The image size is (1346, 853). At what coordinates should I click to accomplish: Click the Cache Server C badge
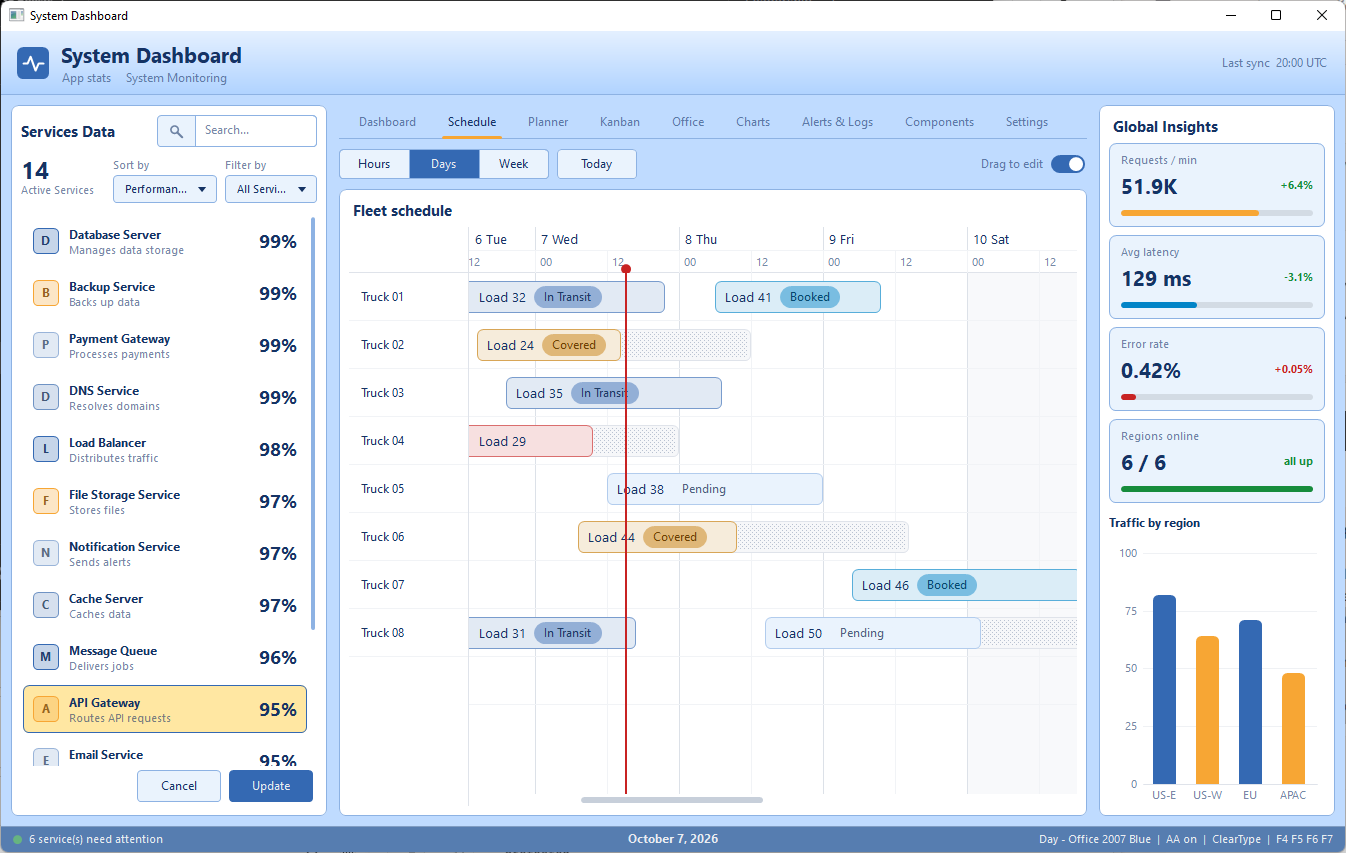tap(46, 605)
